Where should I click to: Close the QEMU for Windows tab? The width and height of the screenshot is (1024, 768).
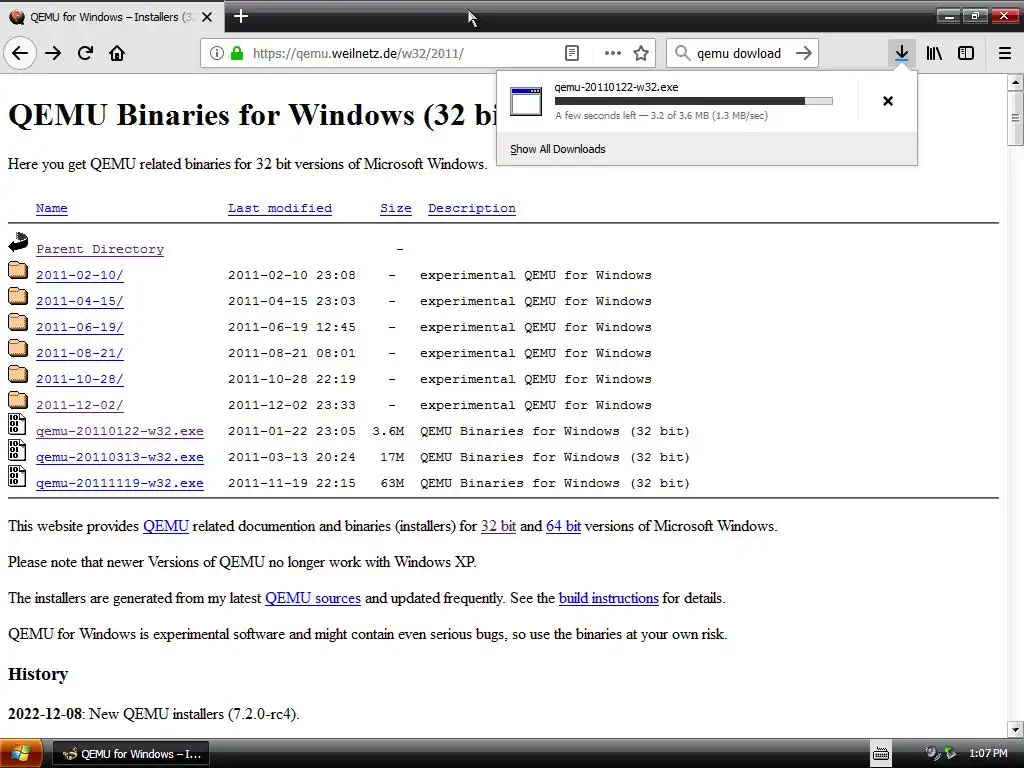click(x=207, y=17)
